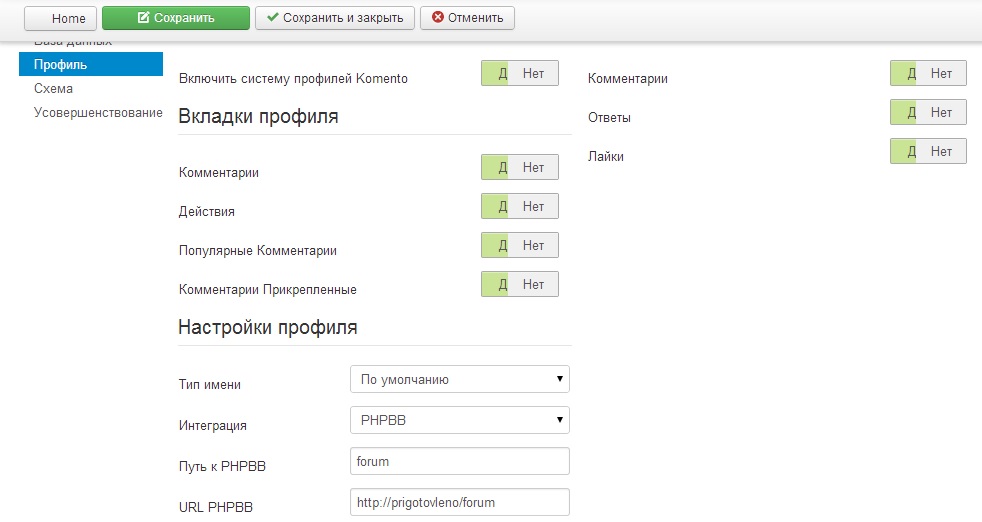
Task: Open Схема in the sidebar menu
Action: pyautogui.click(x=53, y=89)
